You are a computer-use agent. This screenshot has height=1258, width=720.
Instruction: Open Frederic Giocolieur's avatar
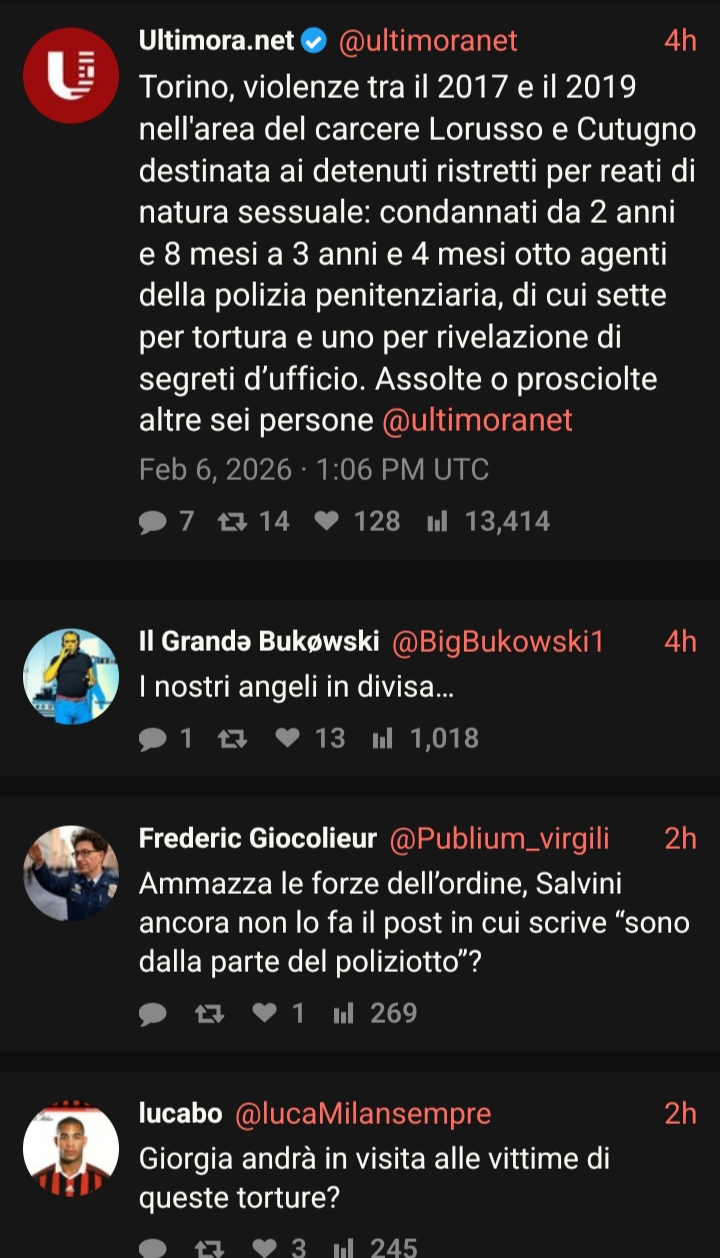(71, 873)
